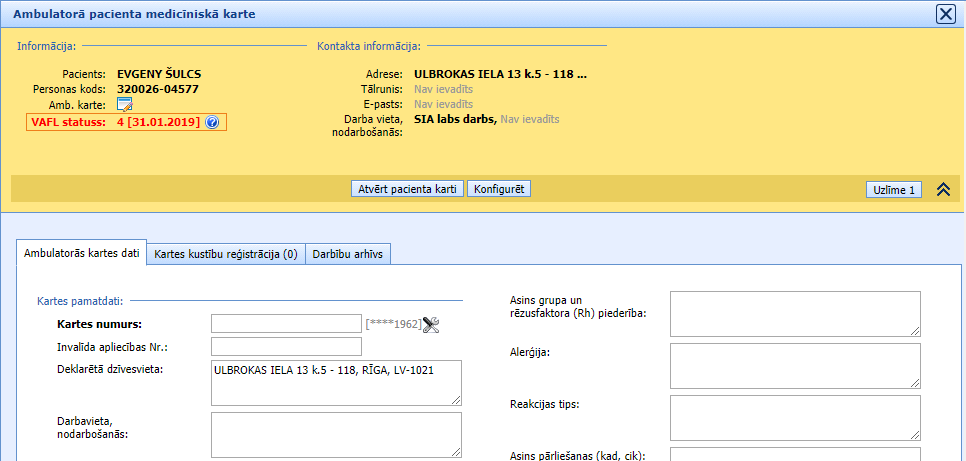Switch to Ambulatorās kartes dati tab

point(82,253)
